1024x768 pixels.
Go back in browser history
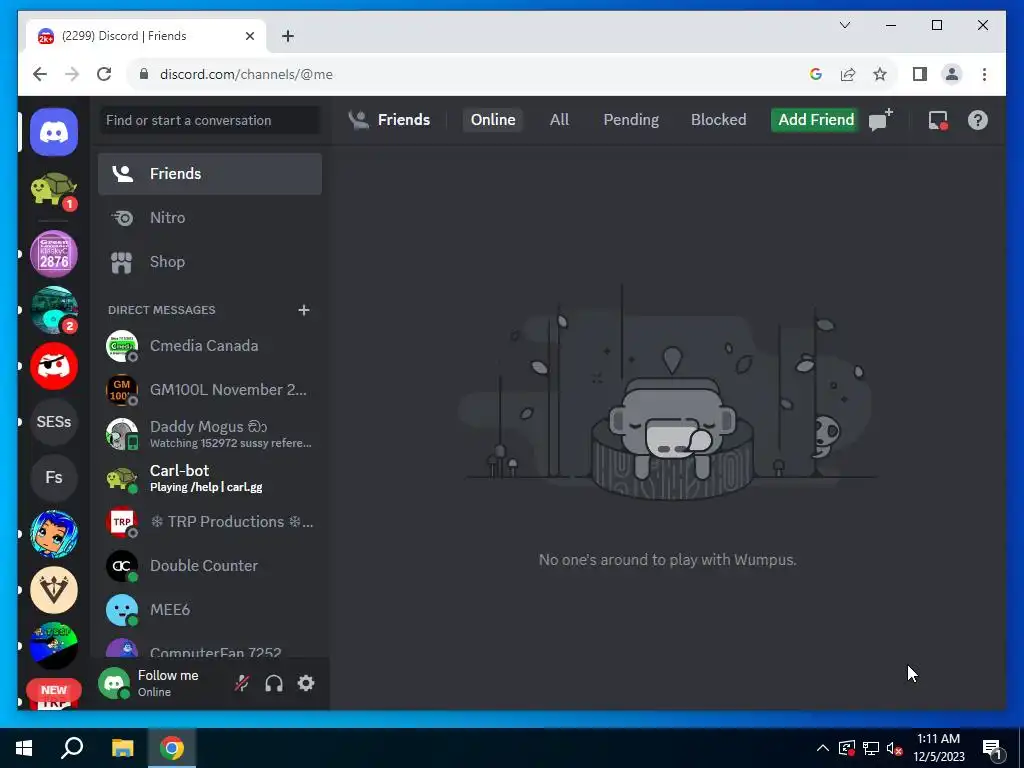pos(40,74)
